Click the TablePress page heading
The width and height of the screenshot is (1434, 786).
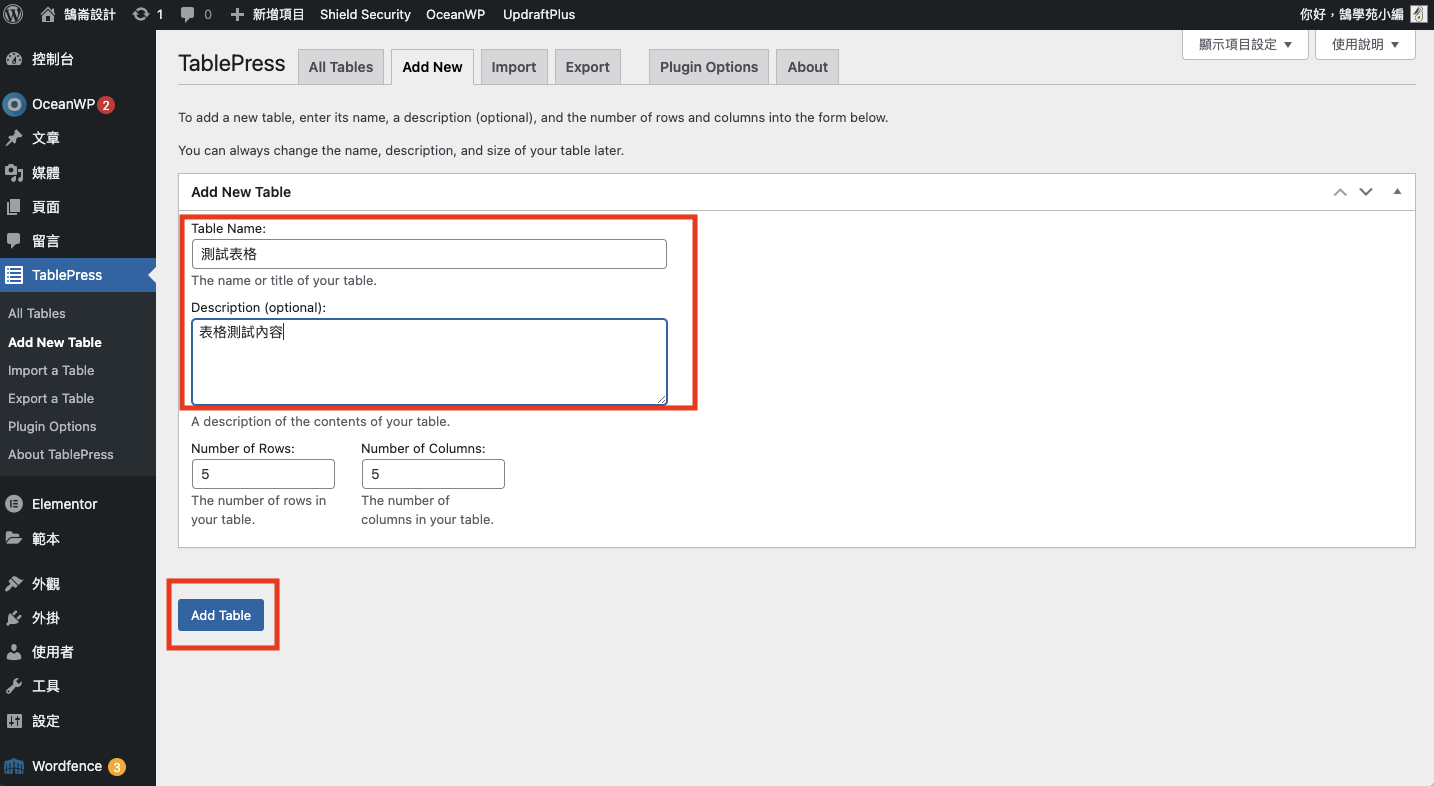click(x=232, y=64)
